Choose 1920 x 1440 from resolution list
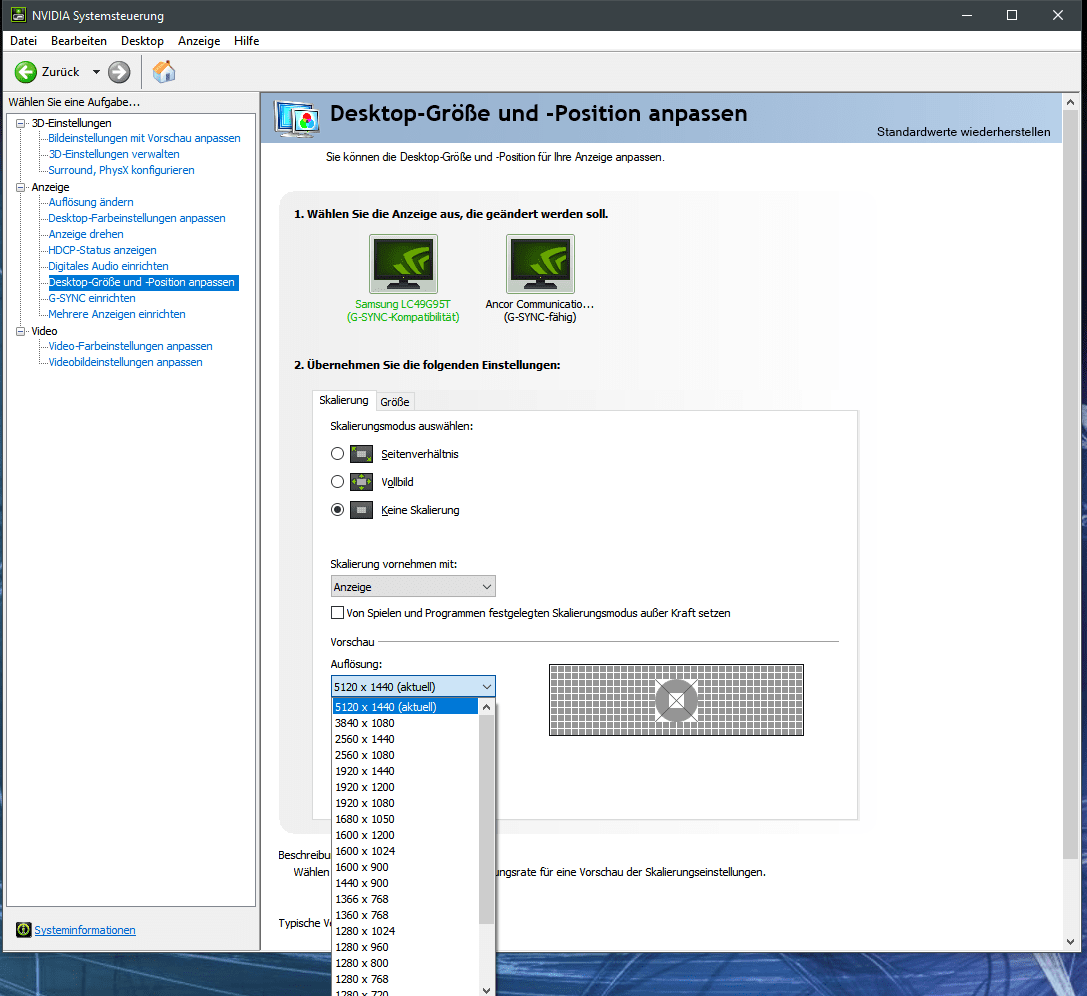1087x996 pixels. coord(406,771)
